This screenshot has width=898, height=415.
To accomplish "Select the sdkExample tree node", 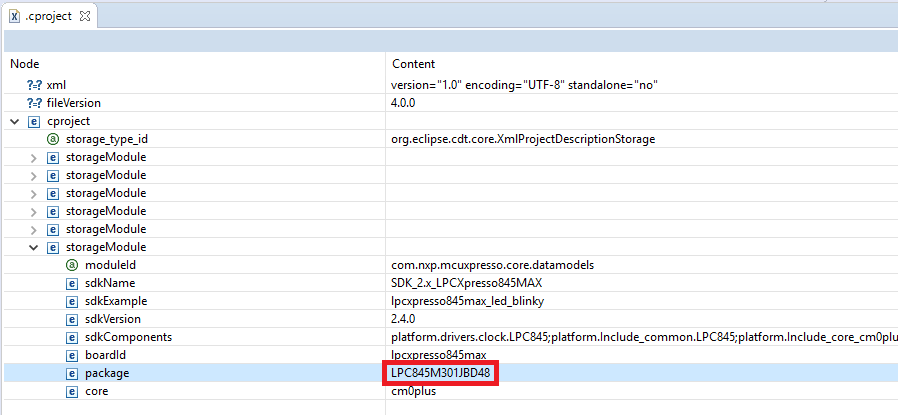I will (x=121, y=301).
